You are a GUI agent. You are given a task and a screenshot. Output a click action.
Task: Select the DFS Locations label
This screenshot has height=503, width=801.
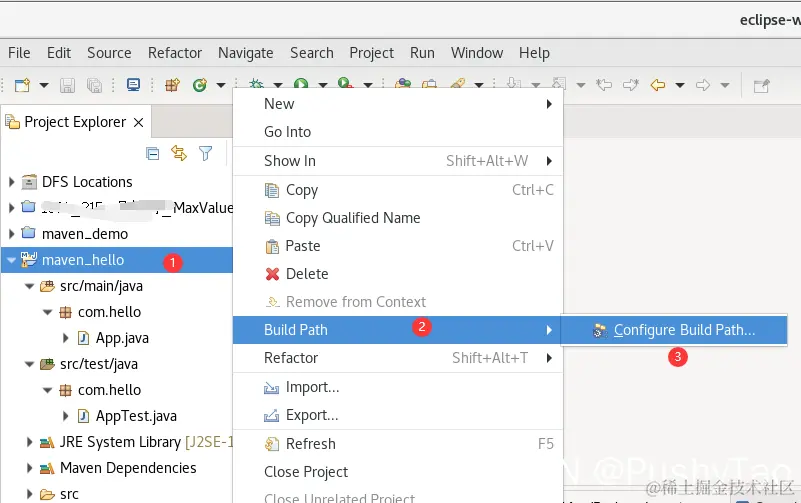[x=87, y=182]
